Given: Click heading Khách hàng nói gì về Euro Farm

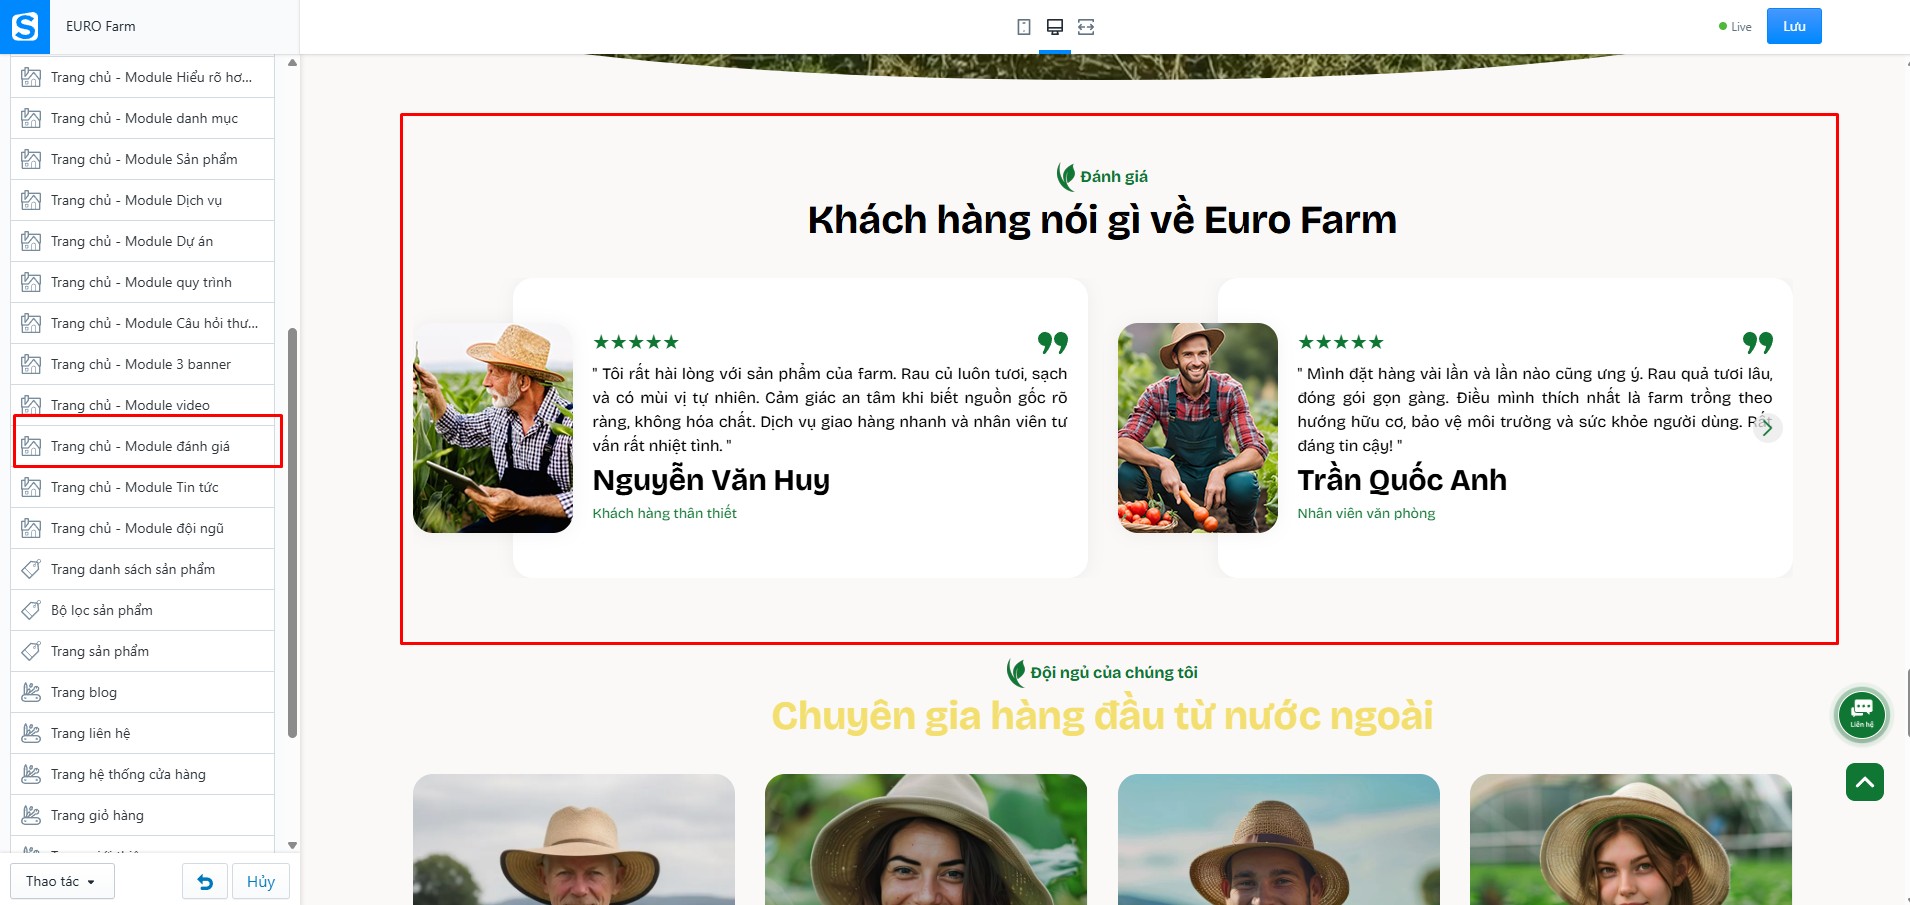Looking at the screenshot, I should coord(1102,220).
